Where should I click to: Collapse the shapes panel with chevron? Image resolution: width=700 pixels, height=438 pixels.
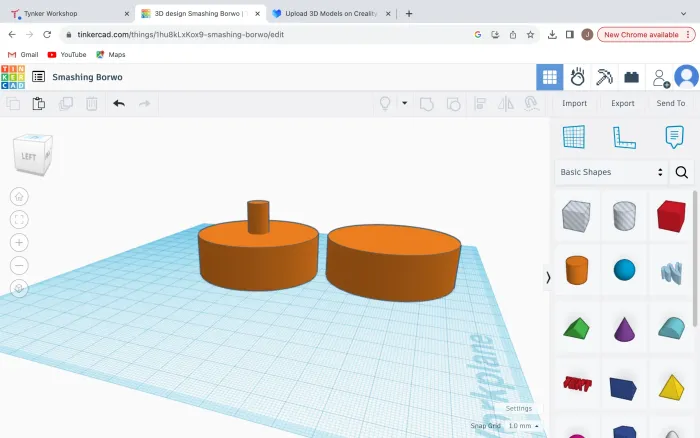548,278
